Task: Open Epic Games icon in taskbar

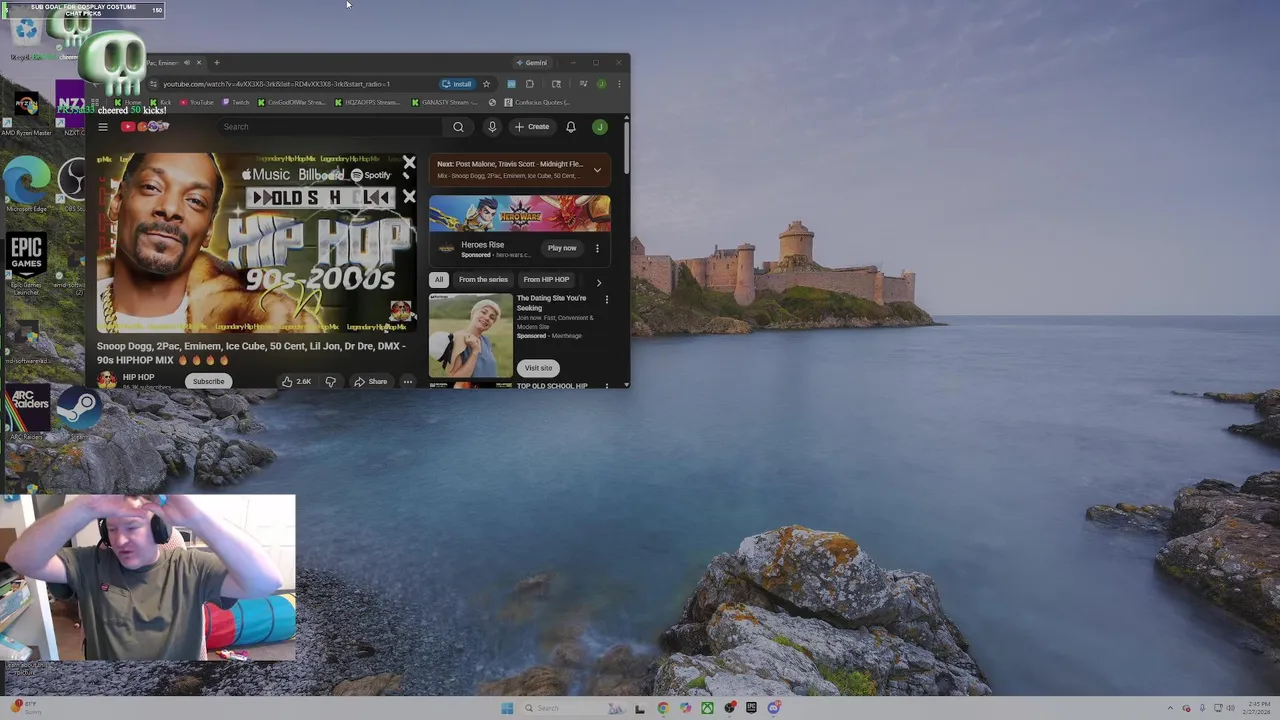Action: (751, 708)
